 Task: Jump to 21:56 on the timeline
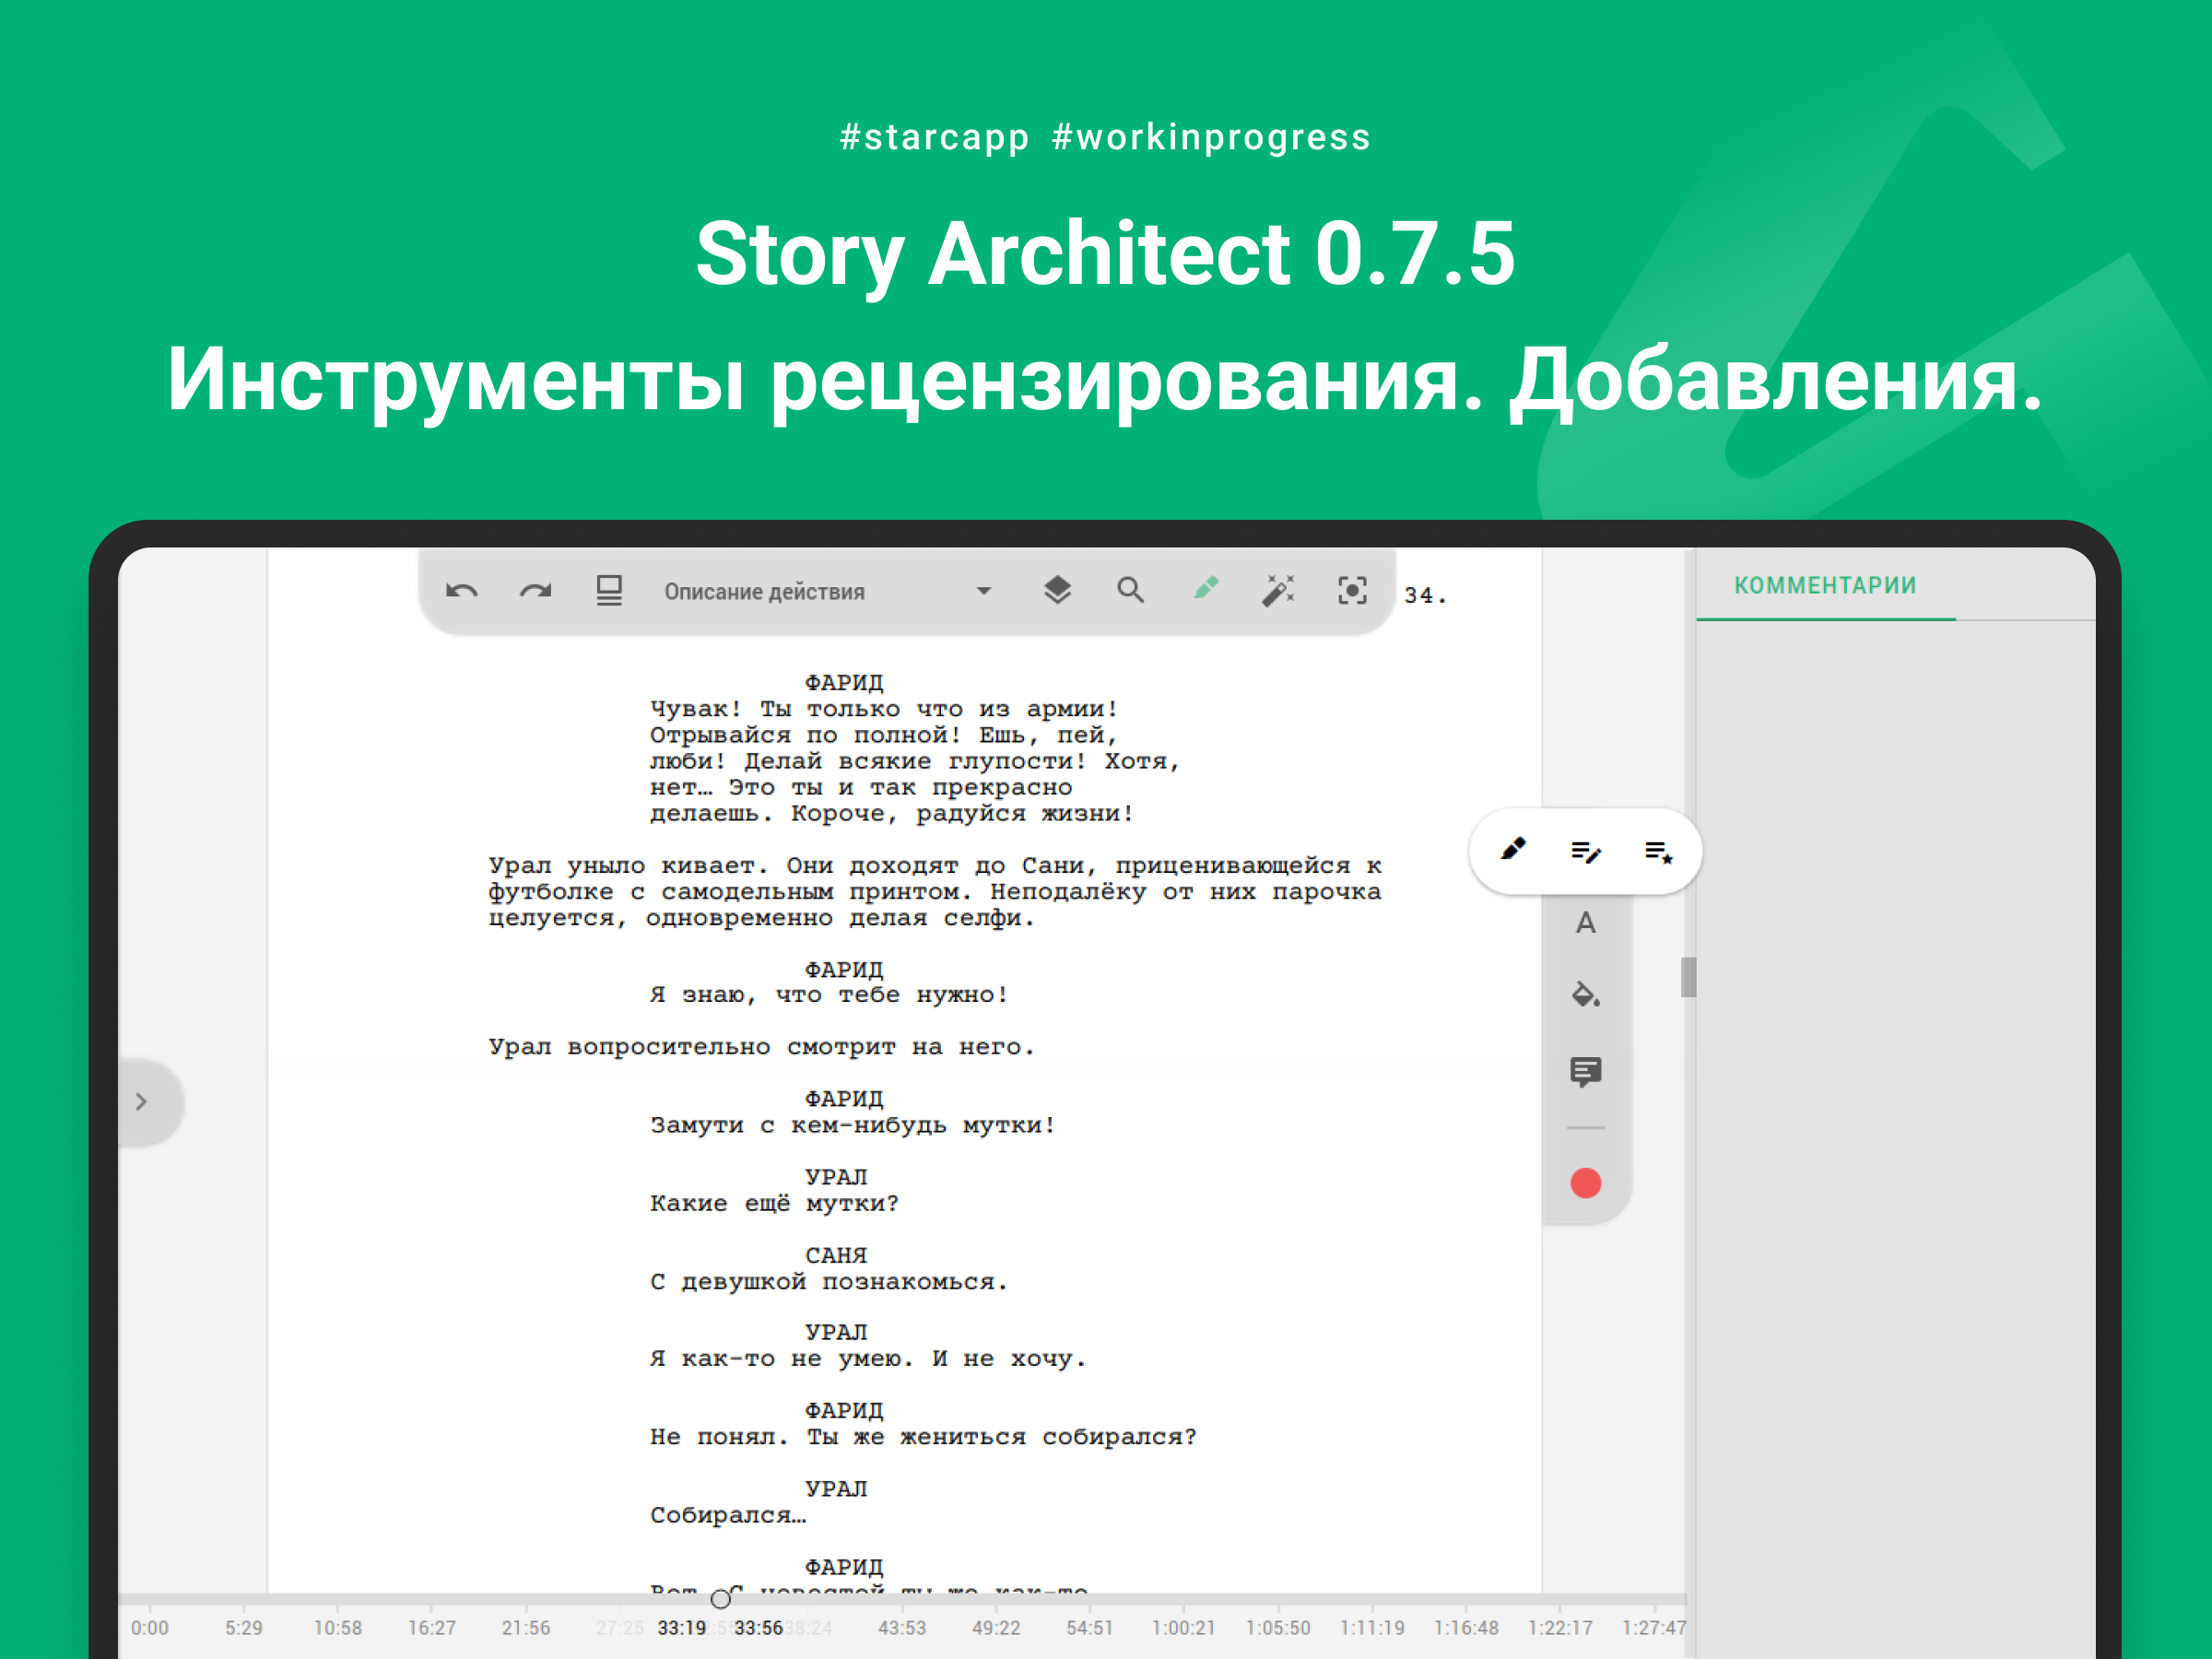526,1628
